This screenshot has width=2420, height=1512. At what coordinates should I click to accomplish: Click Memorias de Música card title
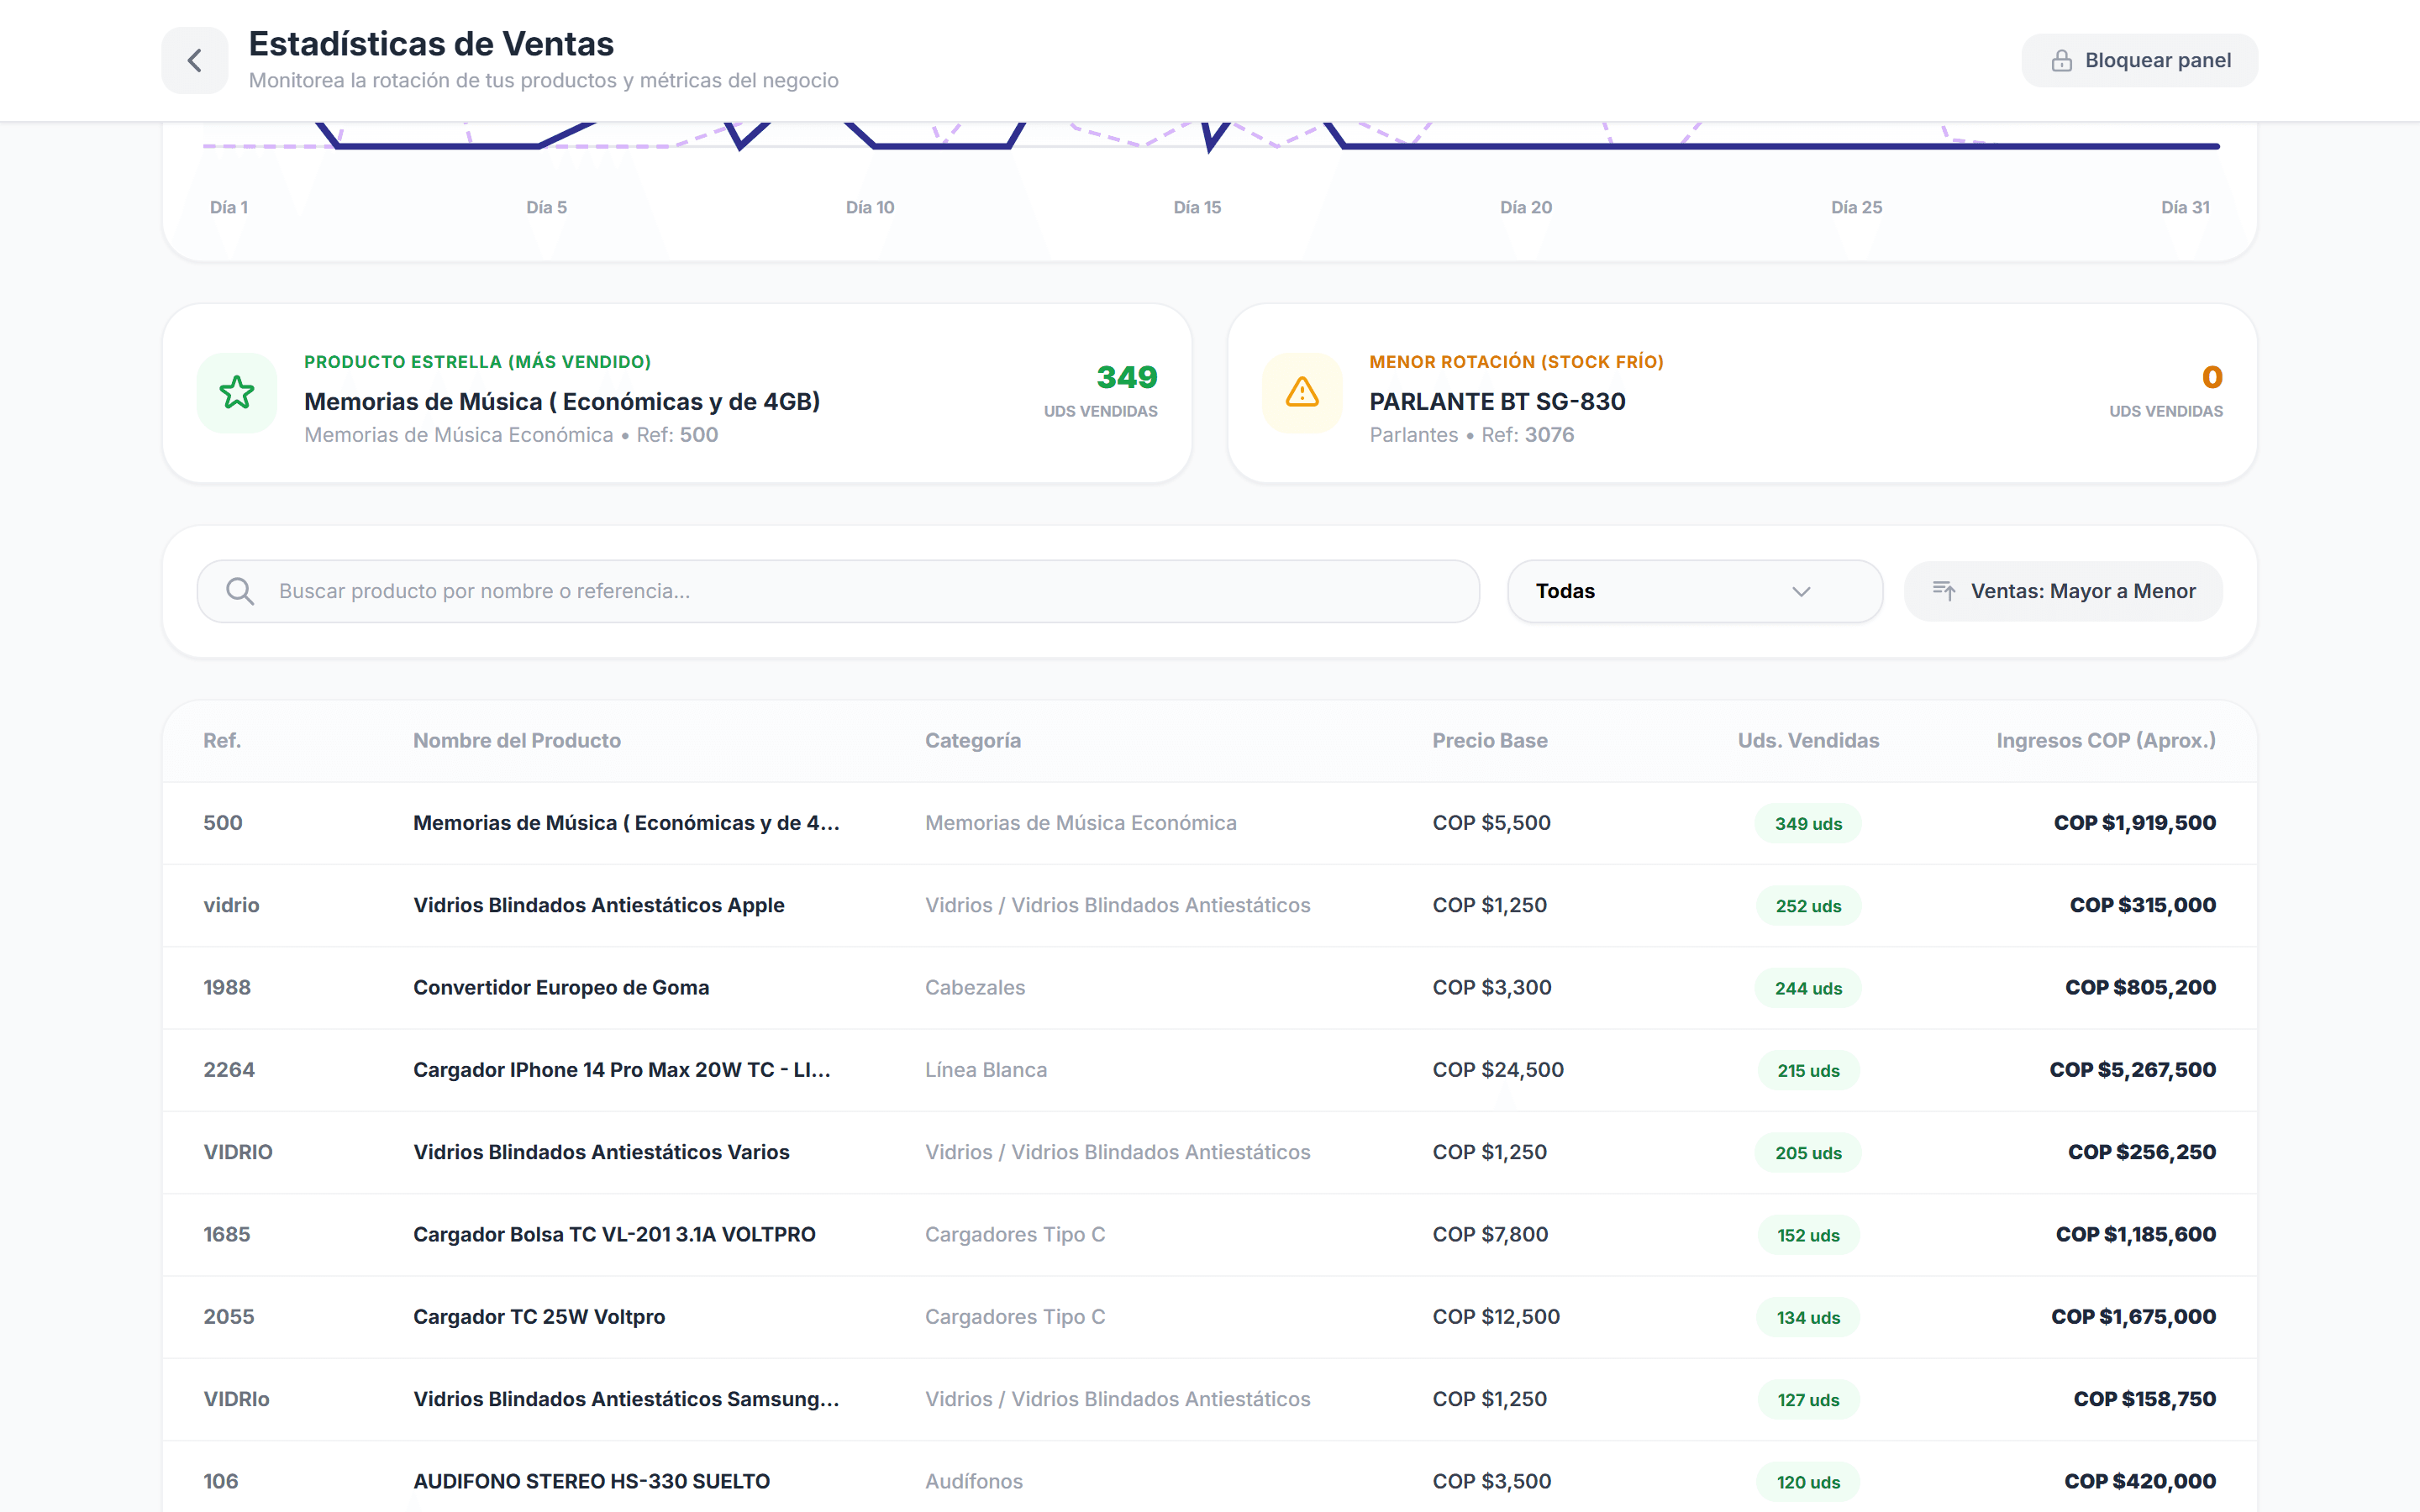[x=562, y=402]
